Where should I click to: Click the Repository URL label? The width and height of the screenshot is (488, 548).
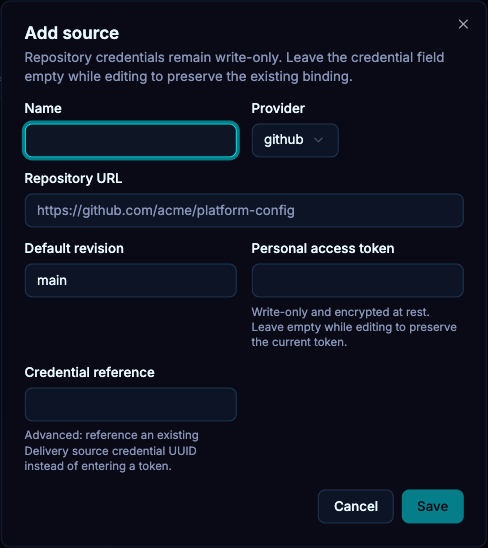tap(73, 179)
